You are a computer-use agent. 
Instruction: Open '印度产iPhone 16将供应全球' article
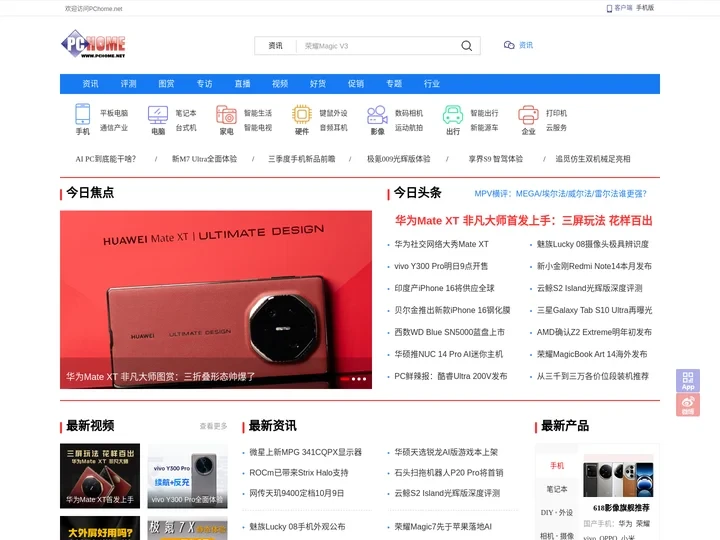[x=444, y=288]
